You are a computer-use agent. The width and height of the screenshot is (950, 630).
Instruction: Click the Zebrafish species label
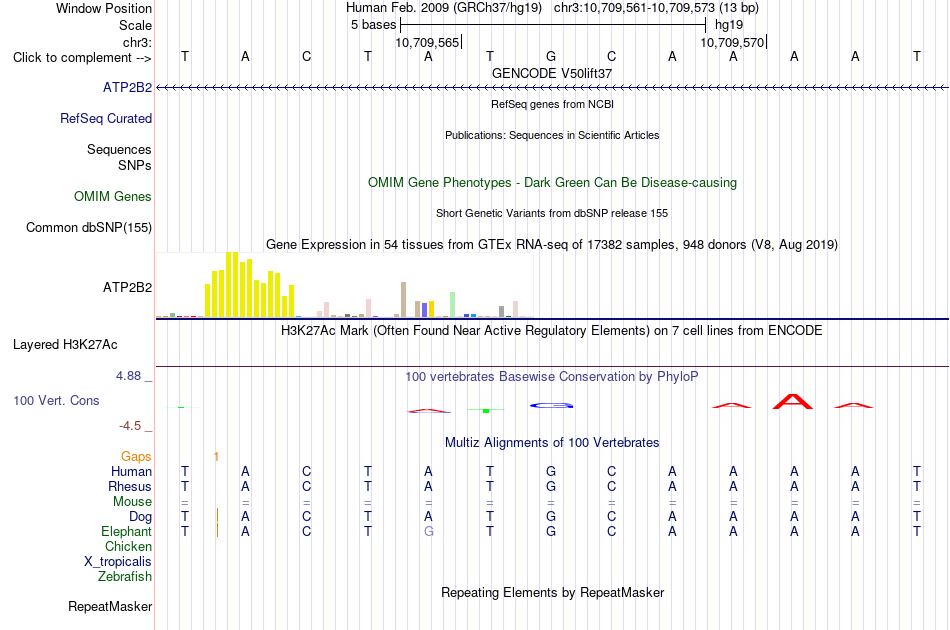[x=125, y=577]
